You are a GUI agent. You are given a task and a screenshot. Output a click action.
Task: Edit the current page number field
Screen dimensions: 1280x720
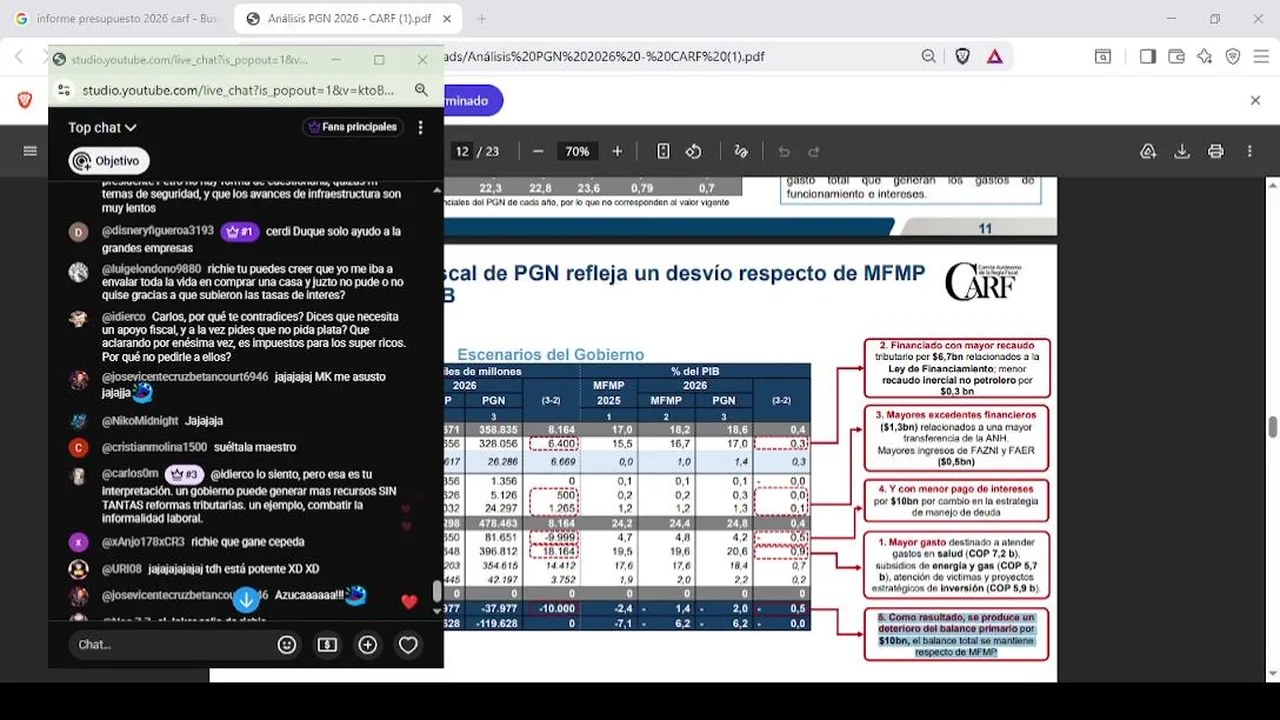click(462, 151)
